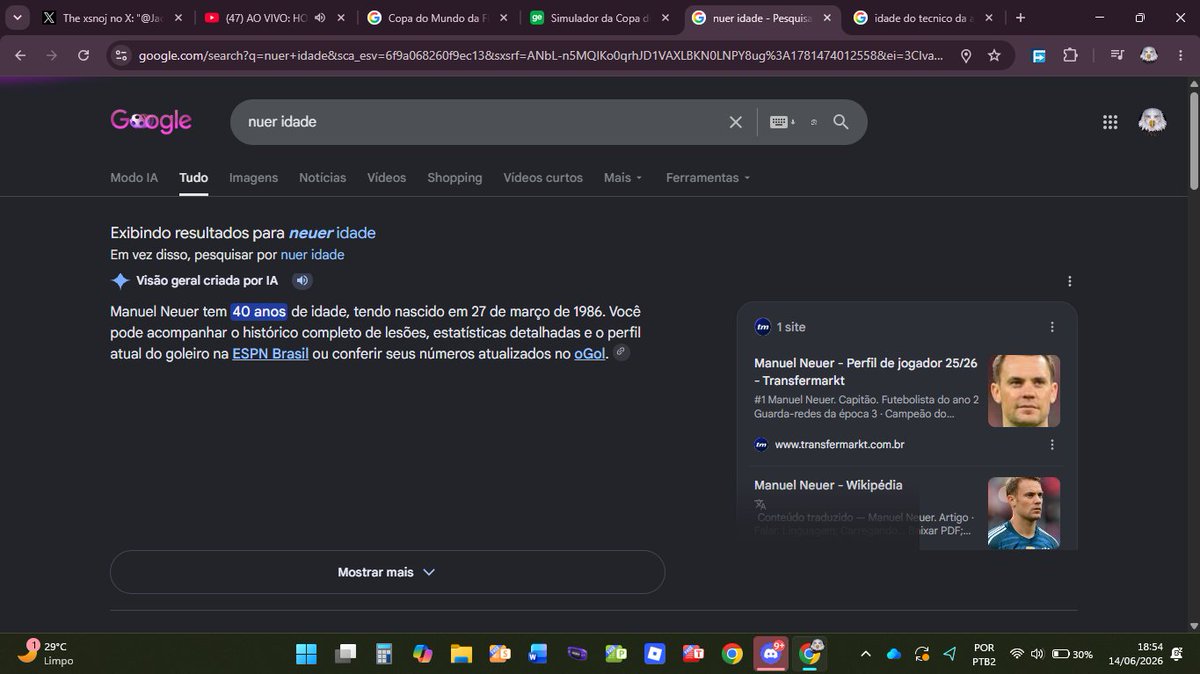This screenshot has height=674, width=1200.
Task: Switch to the Modo IA tab
Action: coord(134,177)
